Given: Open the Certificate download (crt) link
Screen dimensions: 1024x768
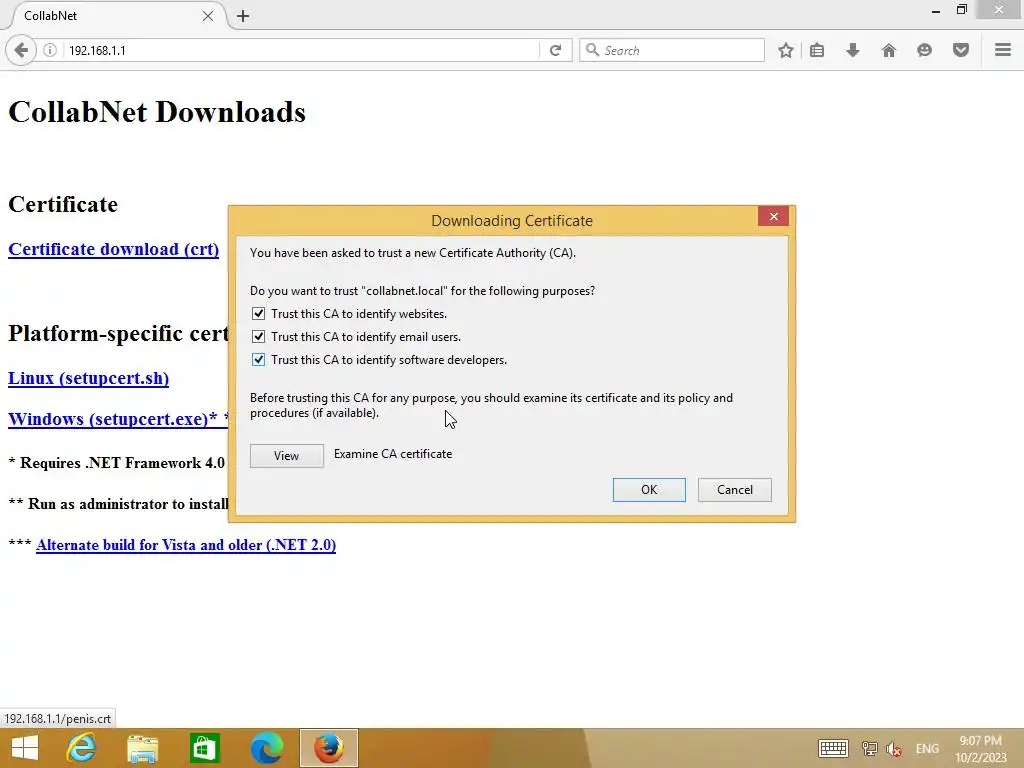Looking at the screenshot, I should [x=114, y=249].
